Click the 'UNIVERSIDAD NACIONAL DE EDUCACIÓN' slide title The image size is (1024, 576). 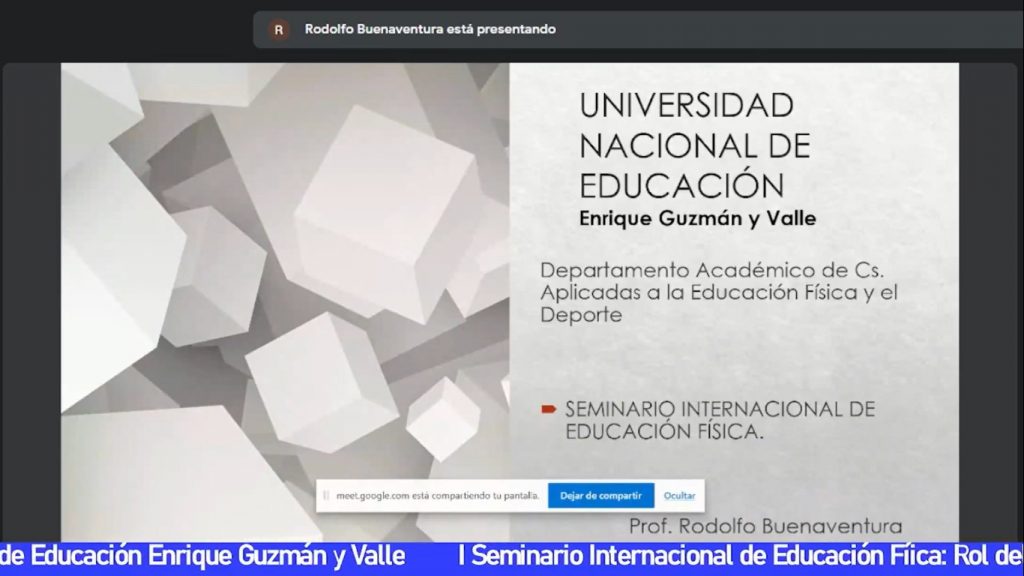pyautogui.click(x=695, y=145)
